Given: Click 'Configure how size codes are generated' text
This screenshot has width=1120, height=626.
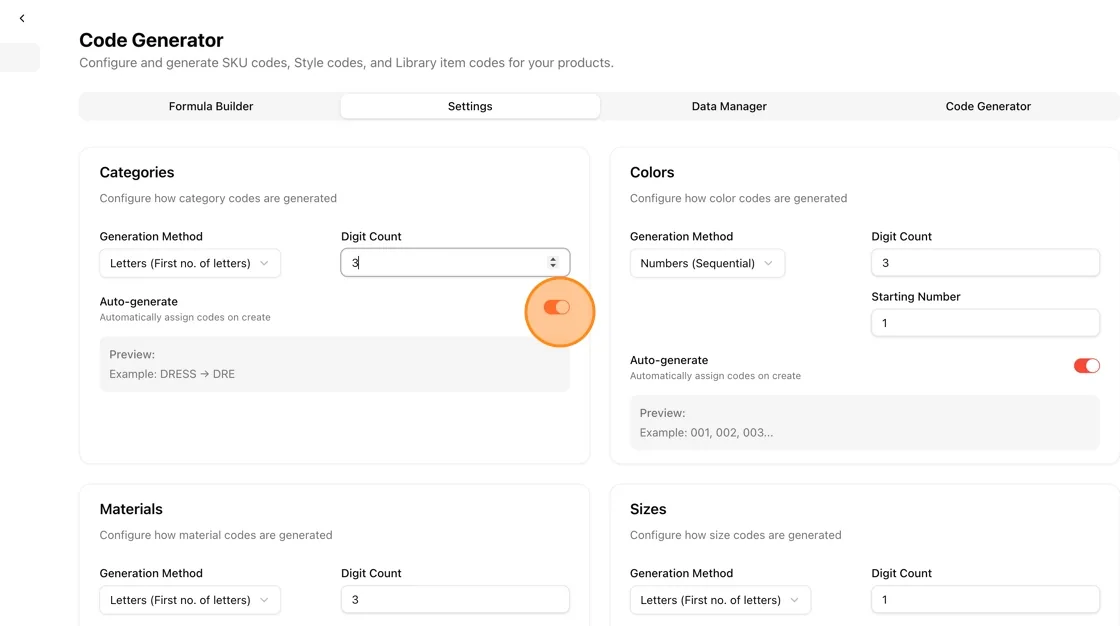Looking at the screenshot, I should (735, 535).
